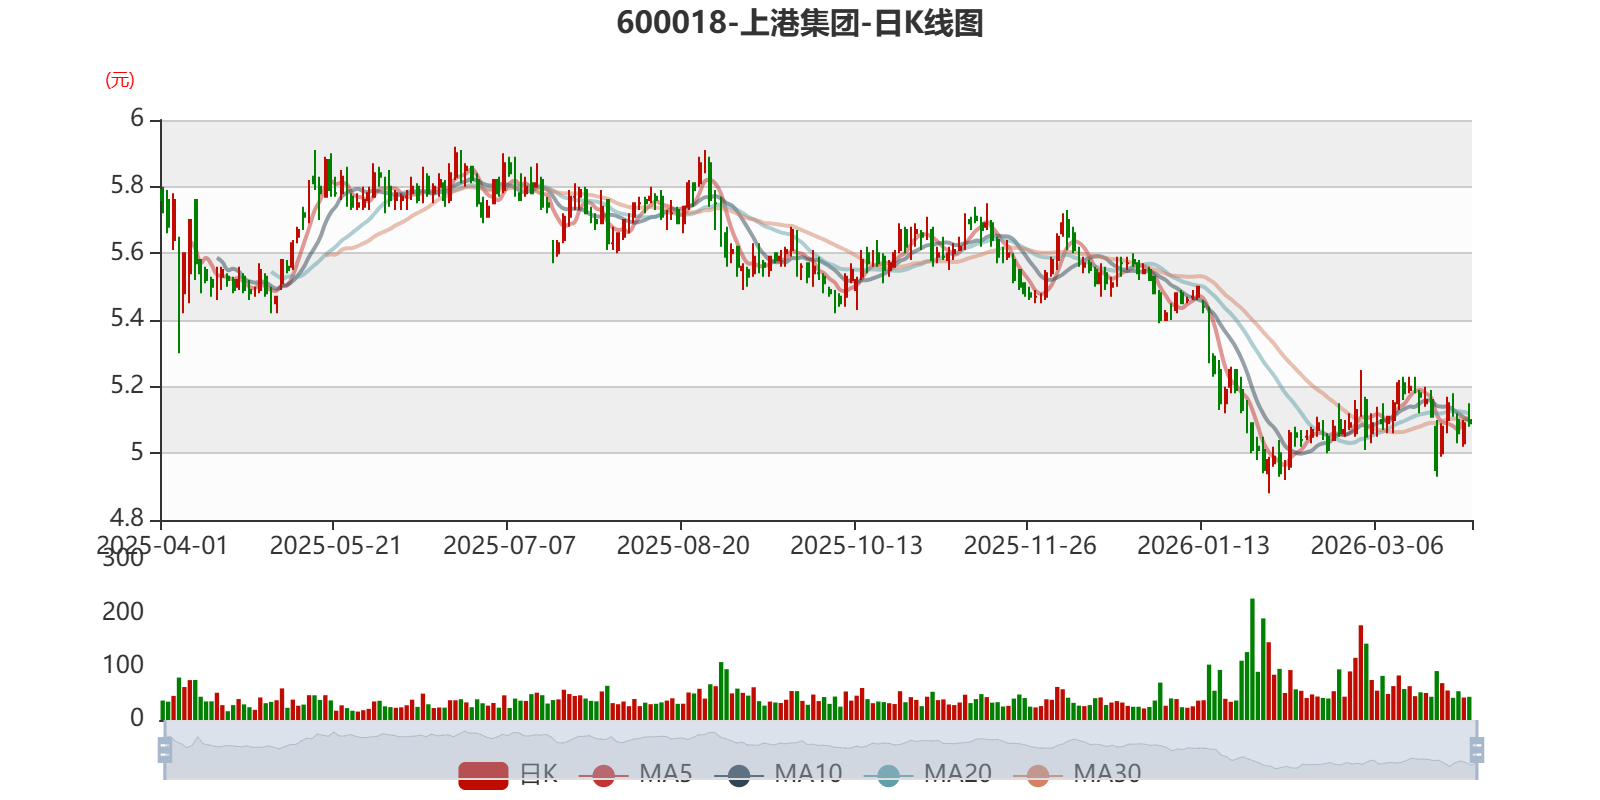
Task: Grab the left data zoom slider handle
Action: (x=165, y=750)
